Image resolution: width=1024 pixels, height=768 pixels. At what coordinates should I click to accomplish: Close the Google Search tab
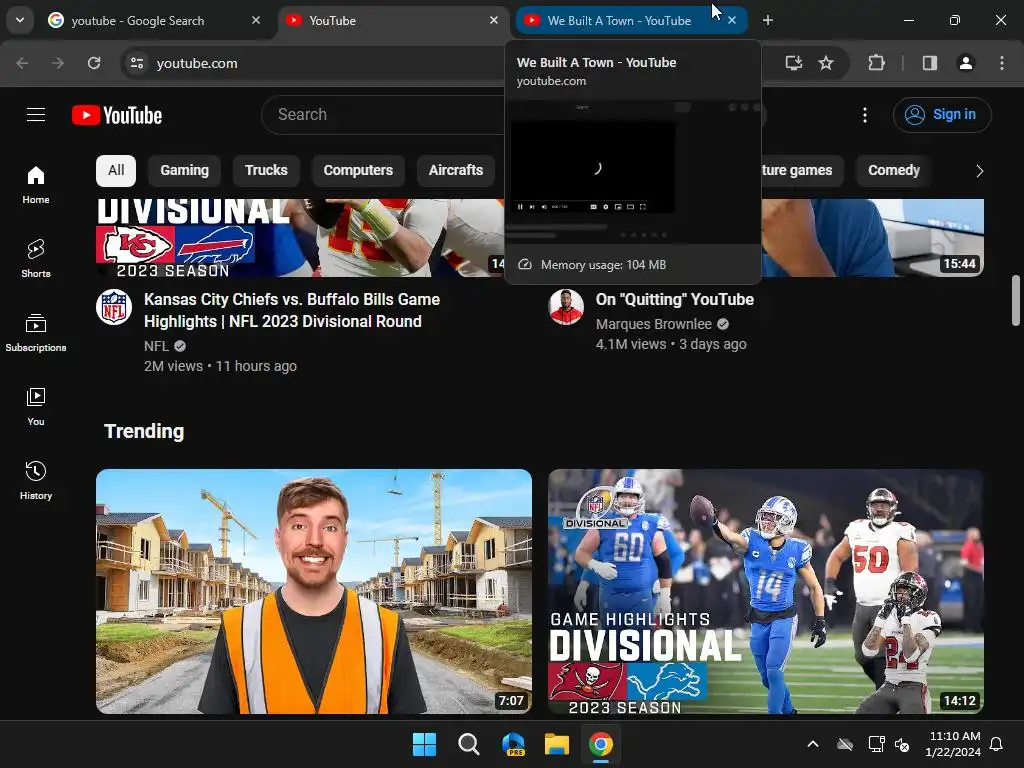pyautogui.click(x=256, y=20)
